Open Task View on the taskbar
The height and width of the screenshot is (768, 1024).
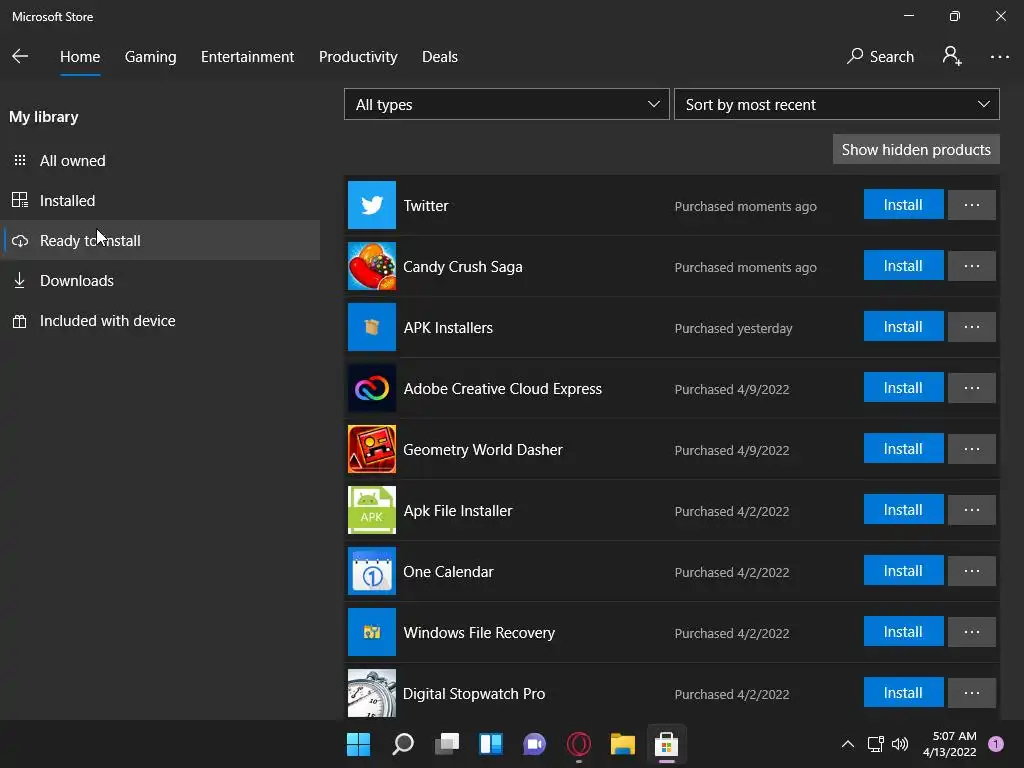(447, 744)
